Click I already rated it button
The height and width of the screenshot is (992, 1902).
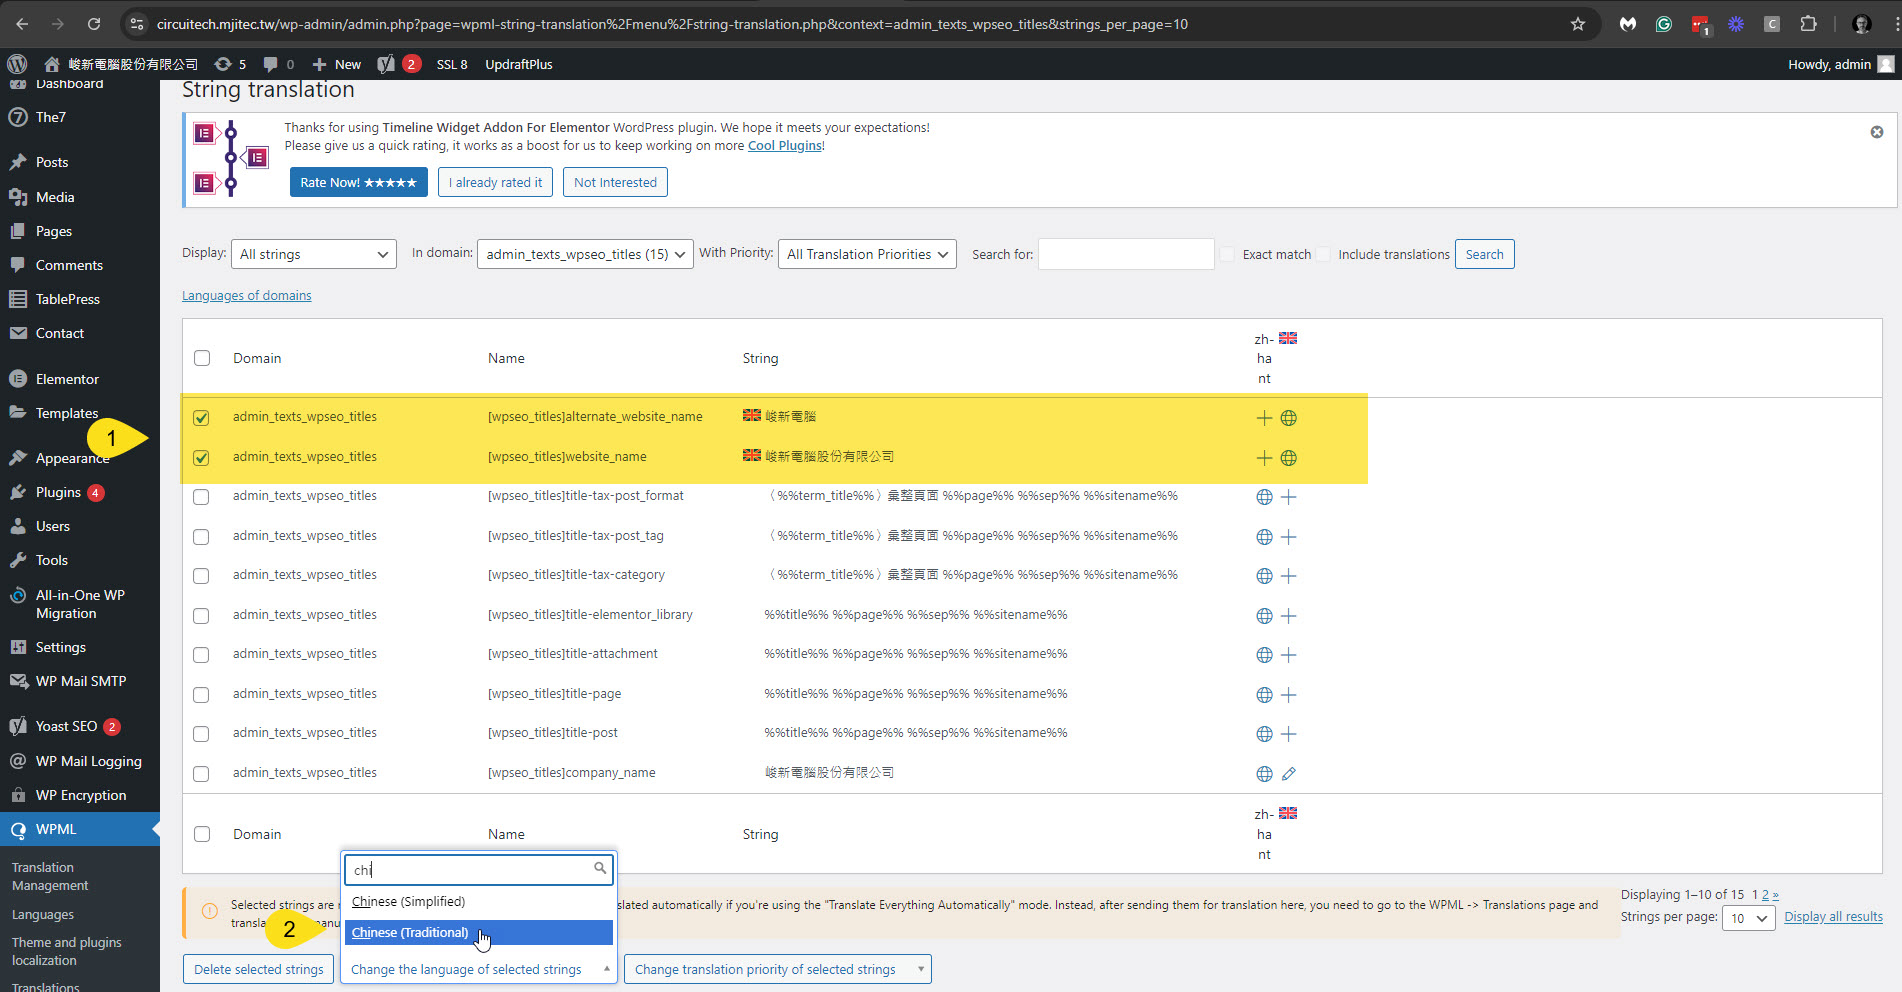point(495,182)
